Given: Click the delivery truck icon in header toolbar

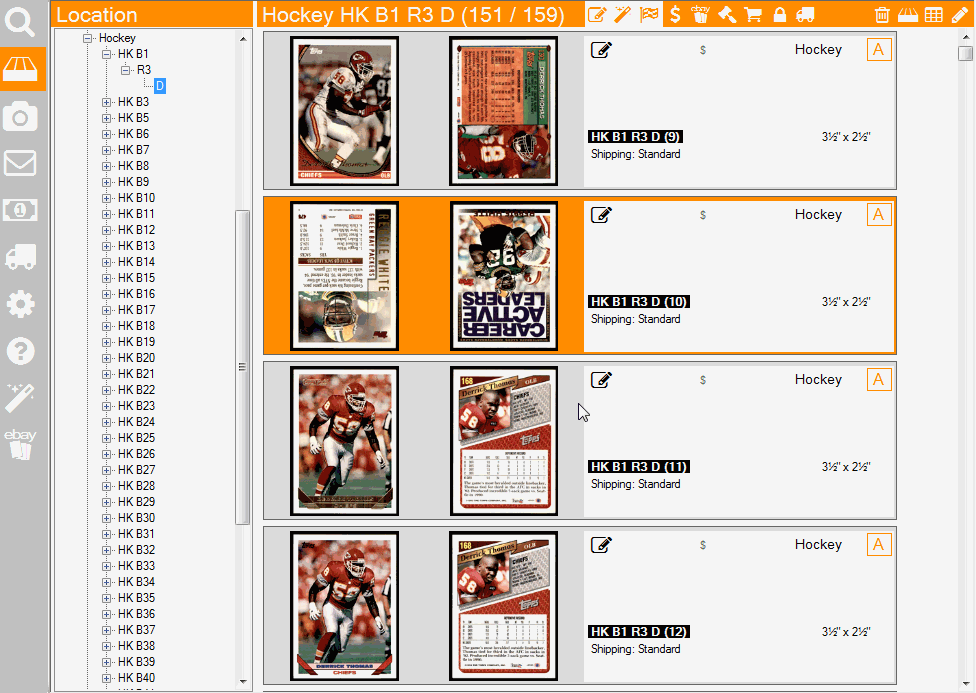Looking at the screenshot, I should [x=805, y=14].
